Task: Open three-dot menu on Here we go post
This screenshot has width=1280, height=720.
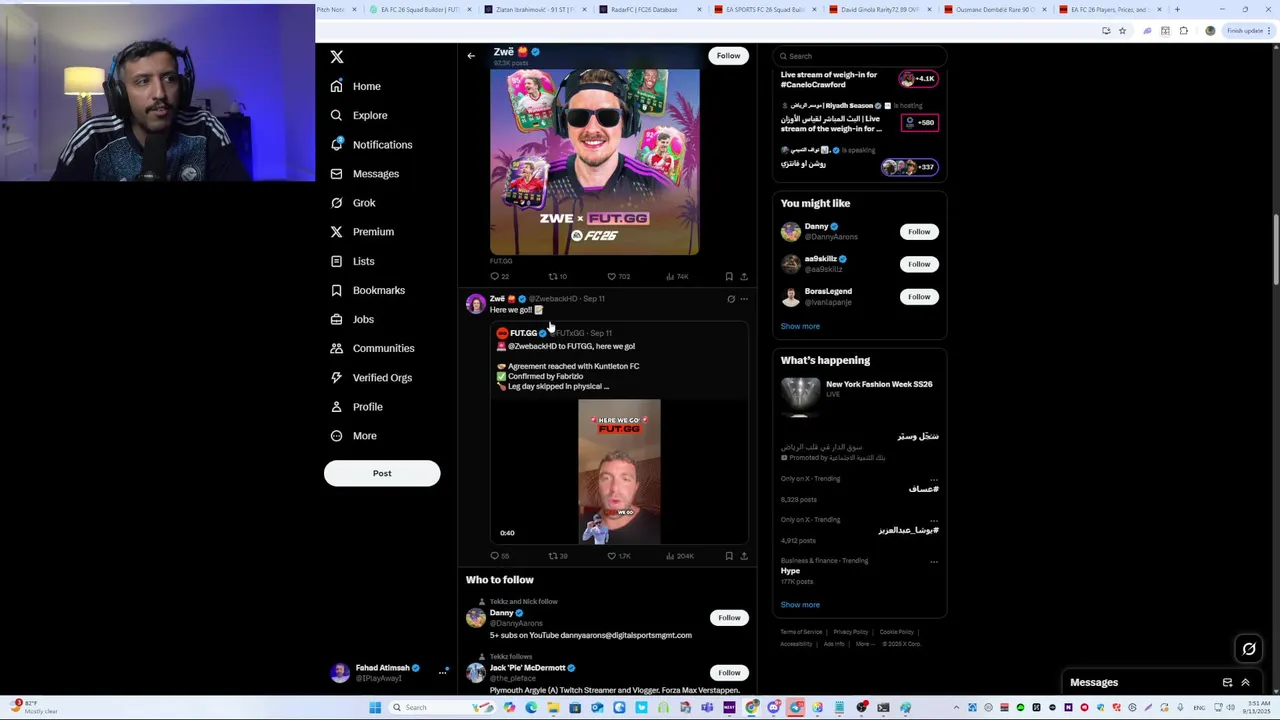Action: pyautogui.click(x=744, y=299)
